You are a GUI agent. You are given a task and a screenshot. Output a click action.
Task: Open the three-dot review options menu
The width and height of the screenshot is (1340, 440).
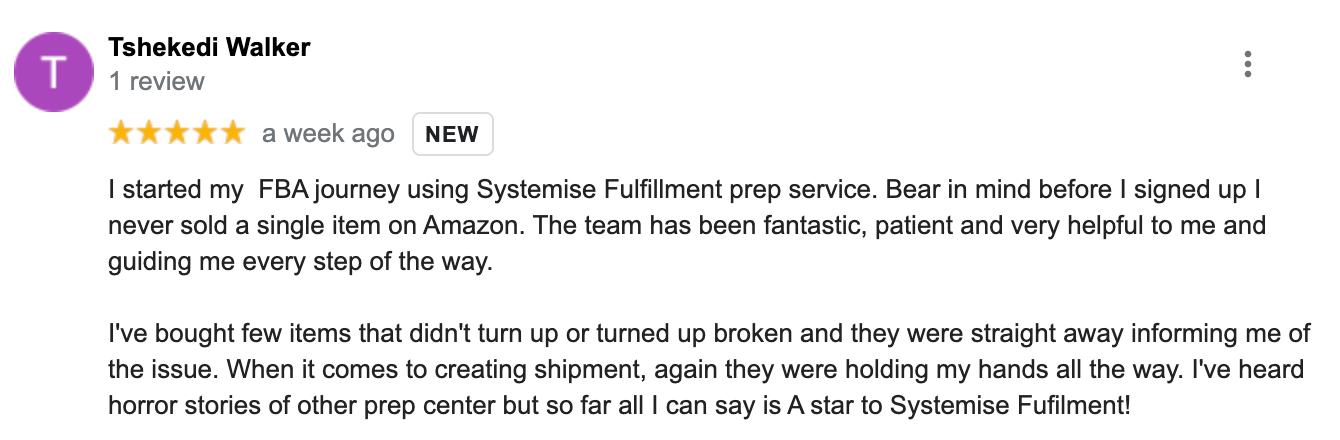(1247, 64)
